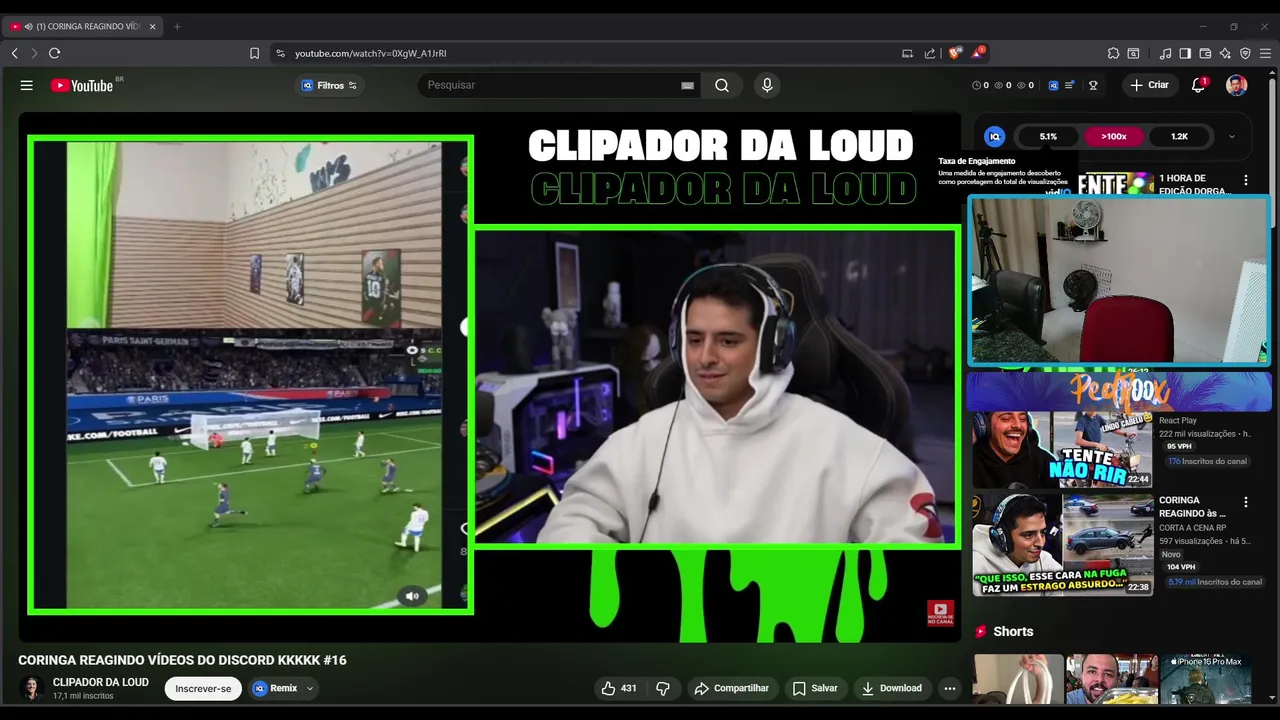Reload the current page
This screenshot has width=1280, height=720.
[55, 53]
